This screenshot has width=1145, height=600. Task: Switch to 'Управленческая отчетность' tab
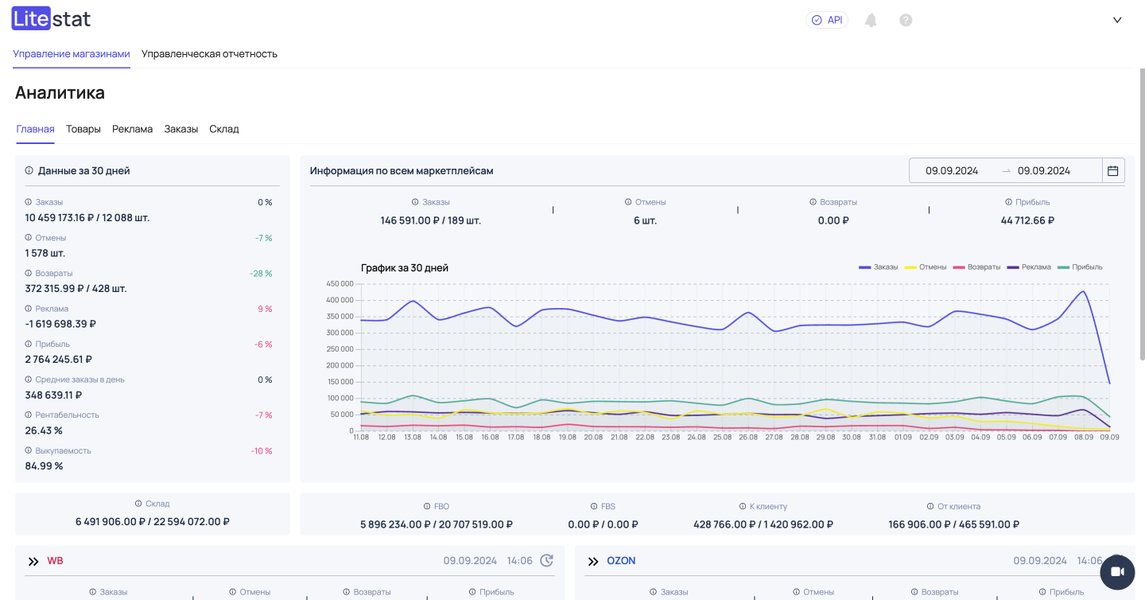coord(210,54)
